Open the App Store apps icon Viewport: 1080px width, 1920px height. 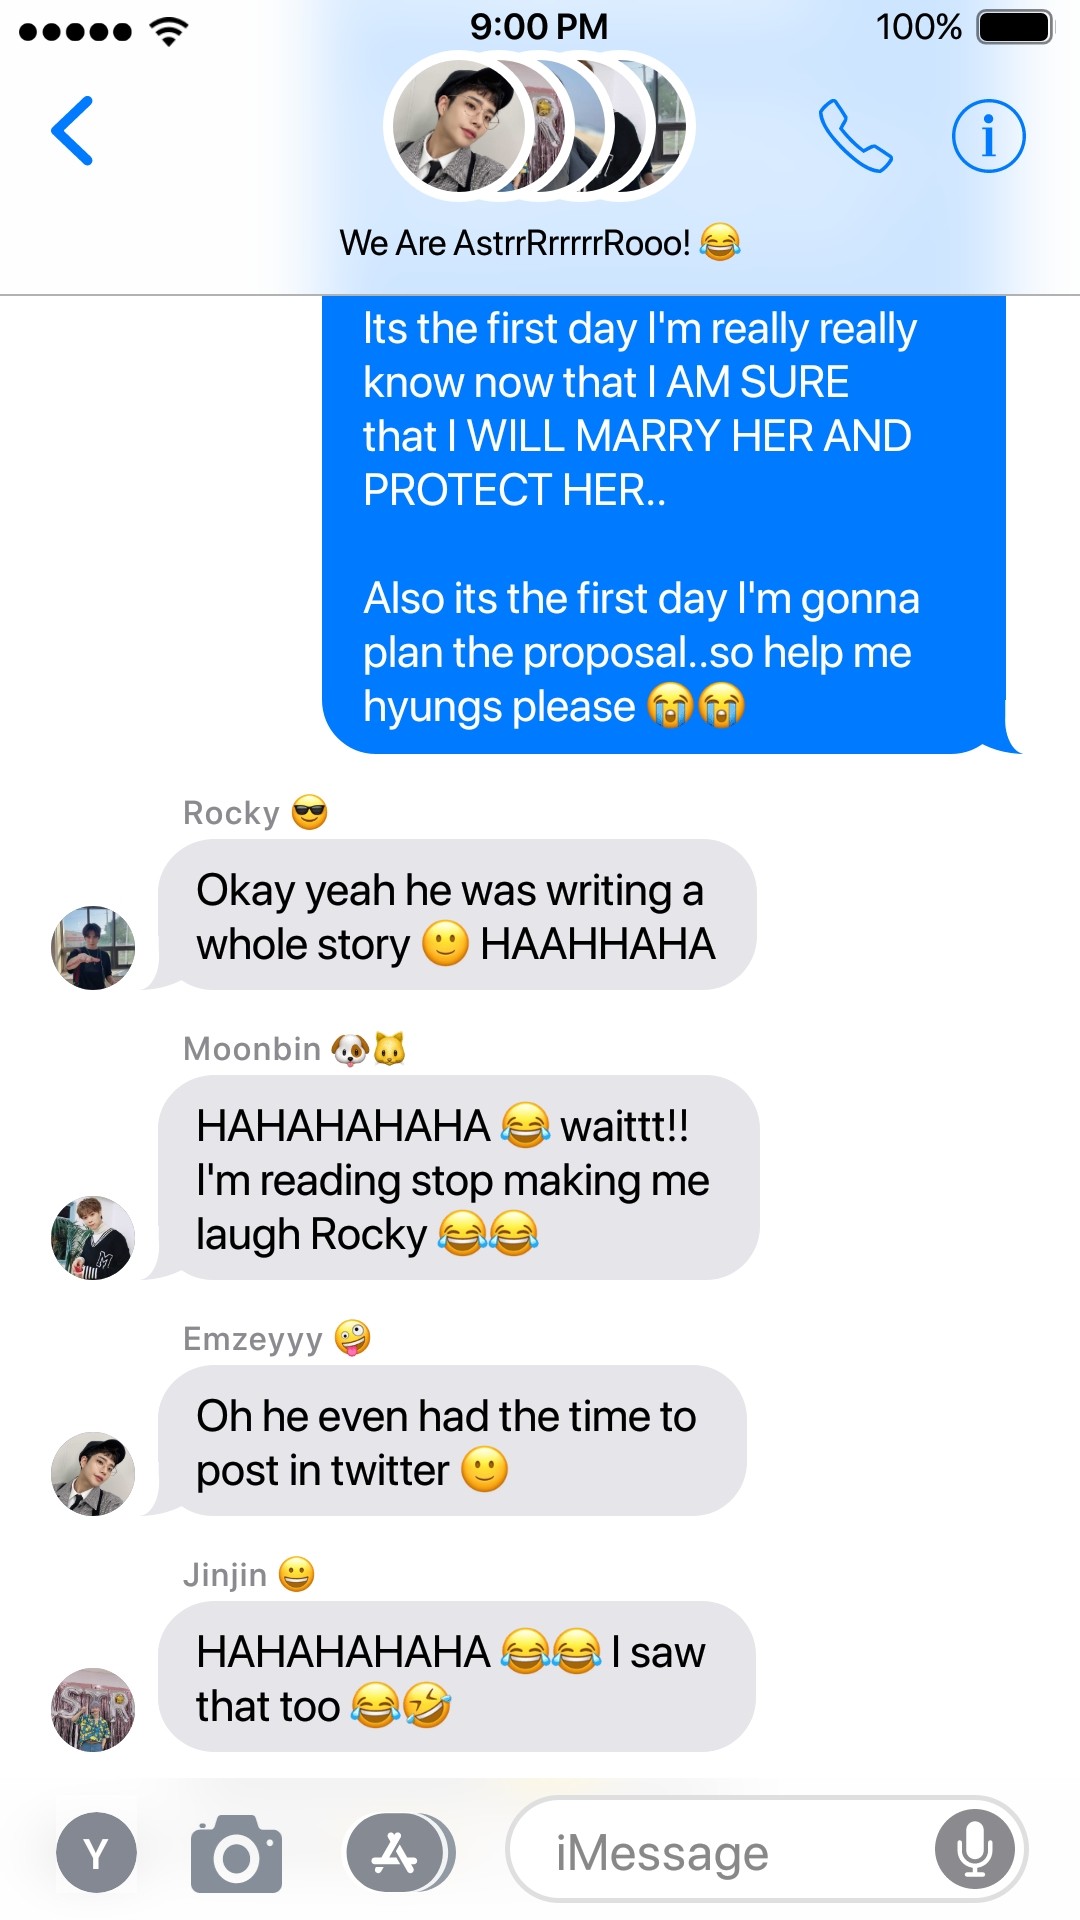click(397, 1853)
